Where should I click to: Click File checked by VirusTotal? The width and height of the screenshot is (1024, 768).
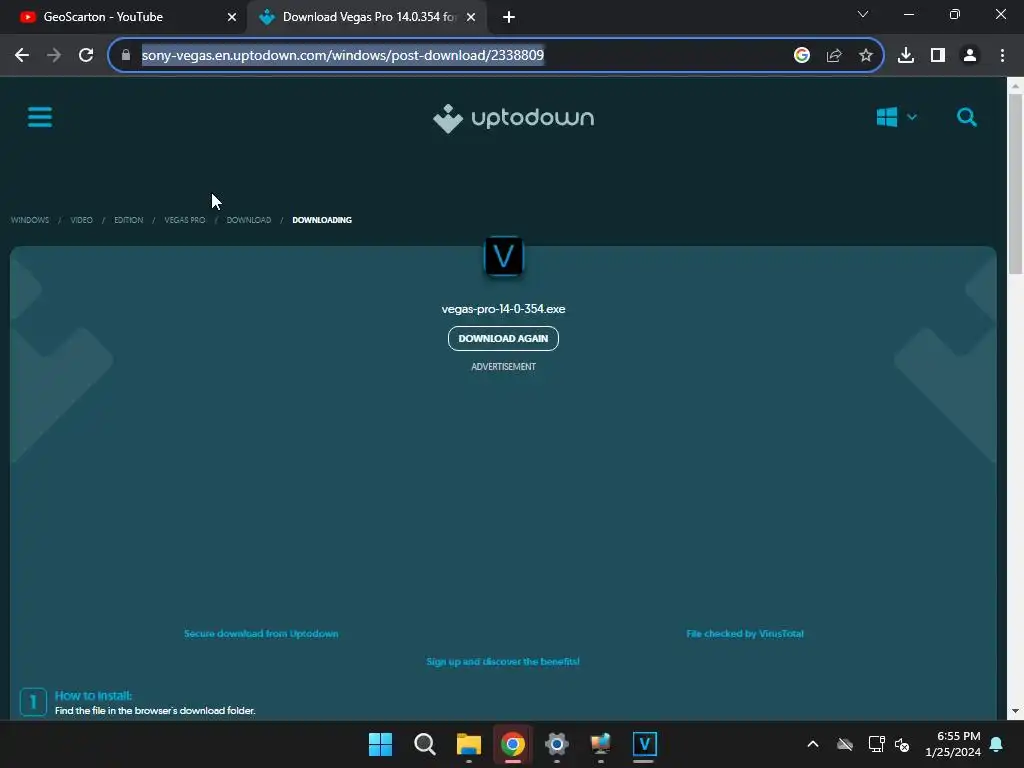(x=745, y=633)
